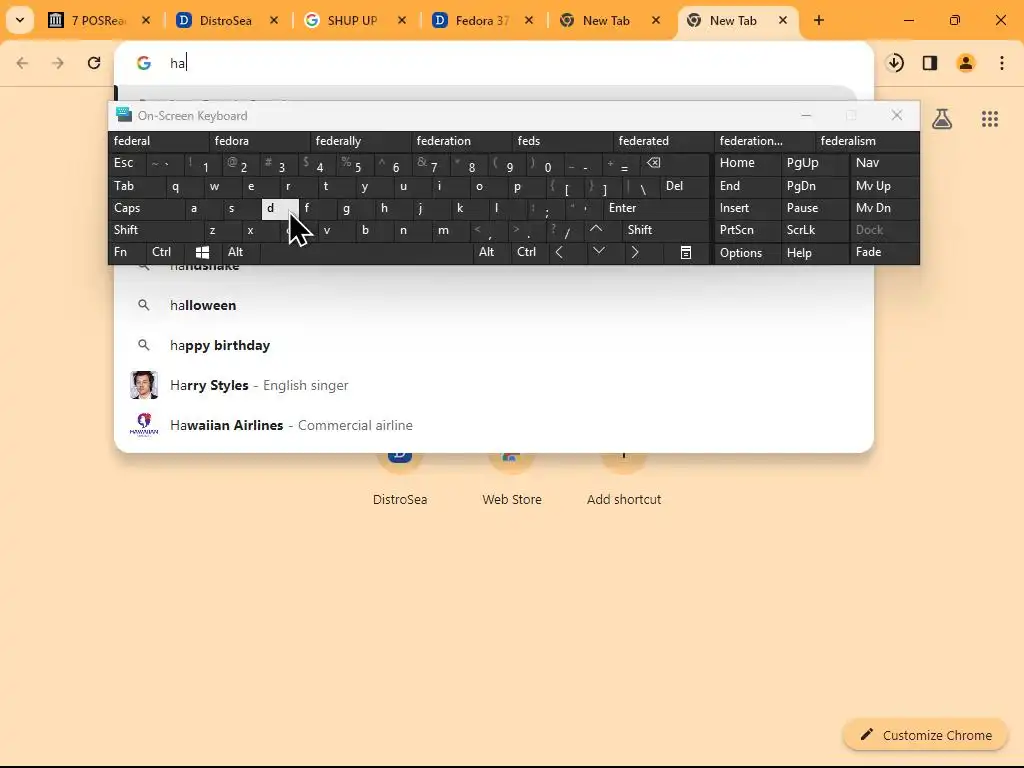Click the On-Screen Keyboard app icon

tap(123, 115)
